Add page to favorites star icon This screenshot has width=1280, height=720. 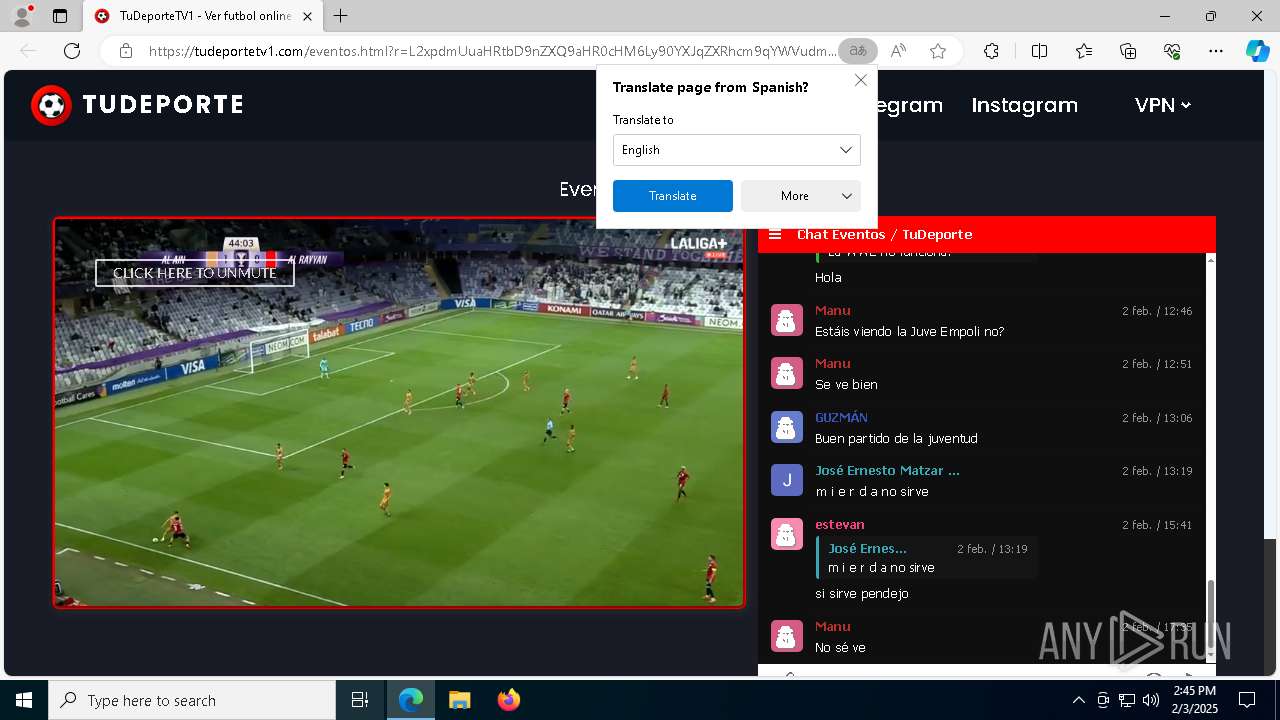click(938, 51)
